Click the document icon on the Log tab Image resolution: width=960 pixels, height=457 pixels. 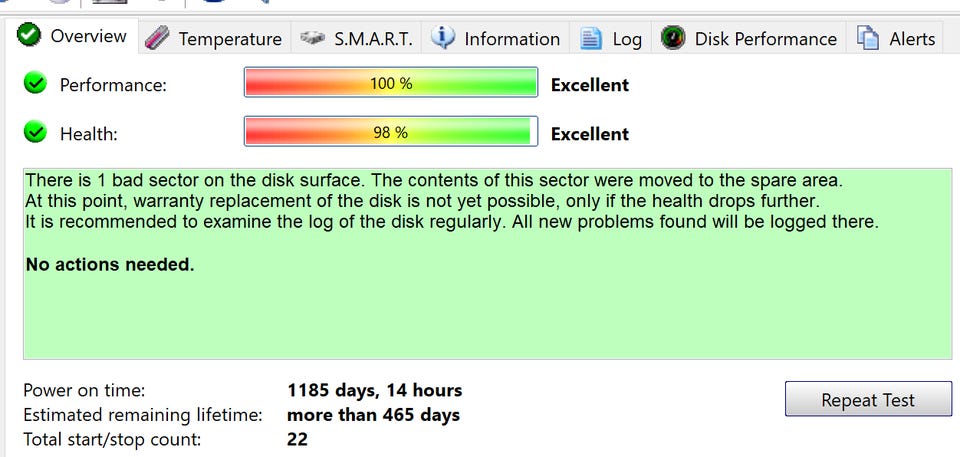(592, 39)
